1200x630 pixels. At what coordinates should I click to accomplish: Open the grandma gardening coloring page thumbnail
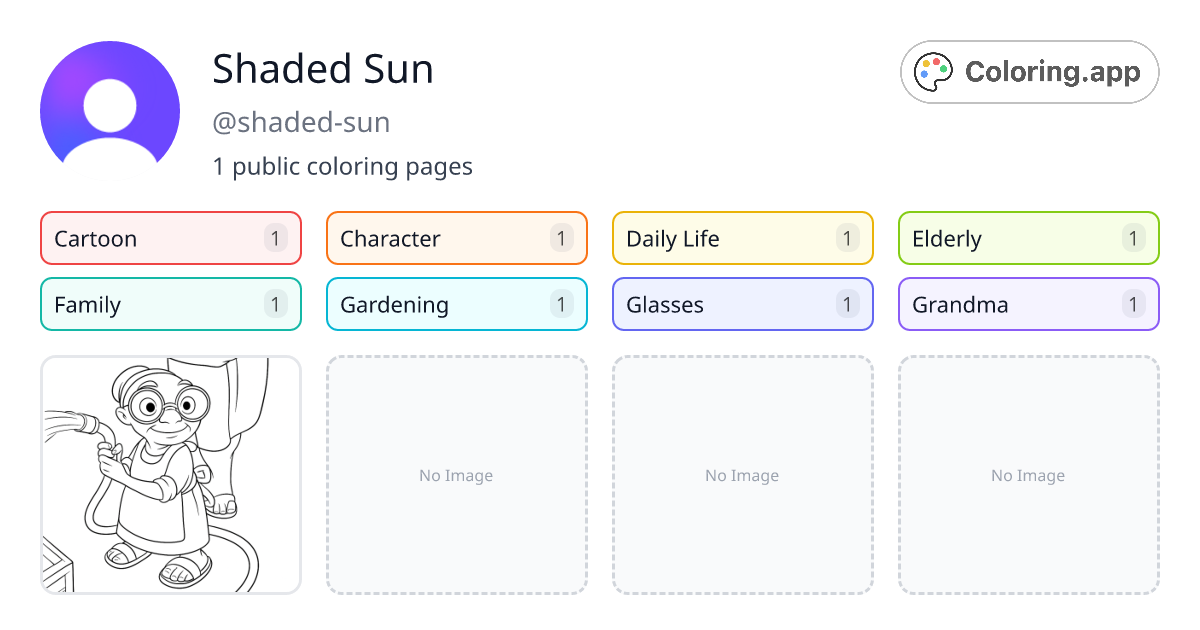click(x=170, y=475)
